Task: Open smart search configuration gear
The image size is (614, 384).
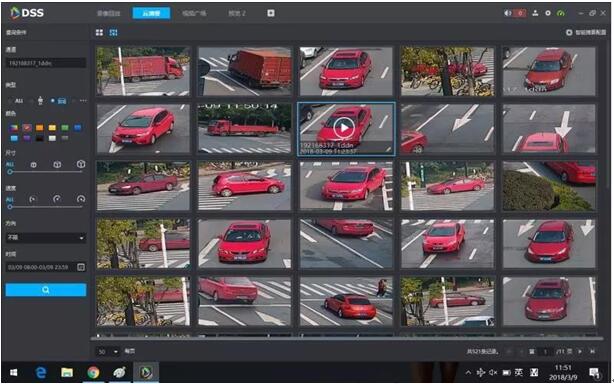Action: 569,32
